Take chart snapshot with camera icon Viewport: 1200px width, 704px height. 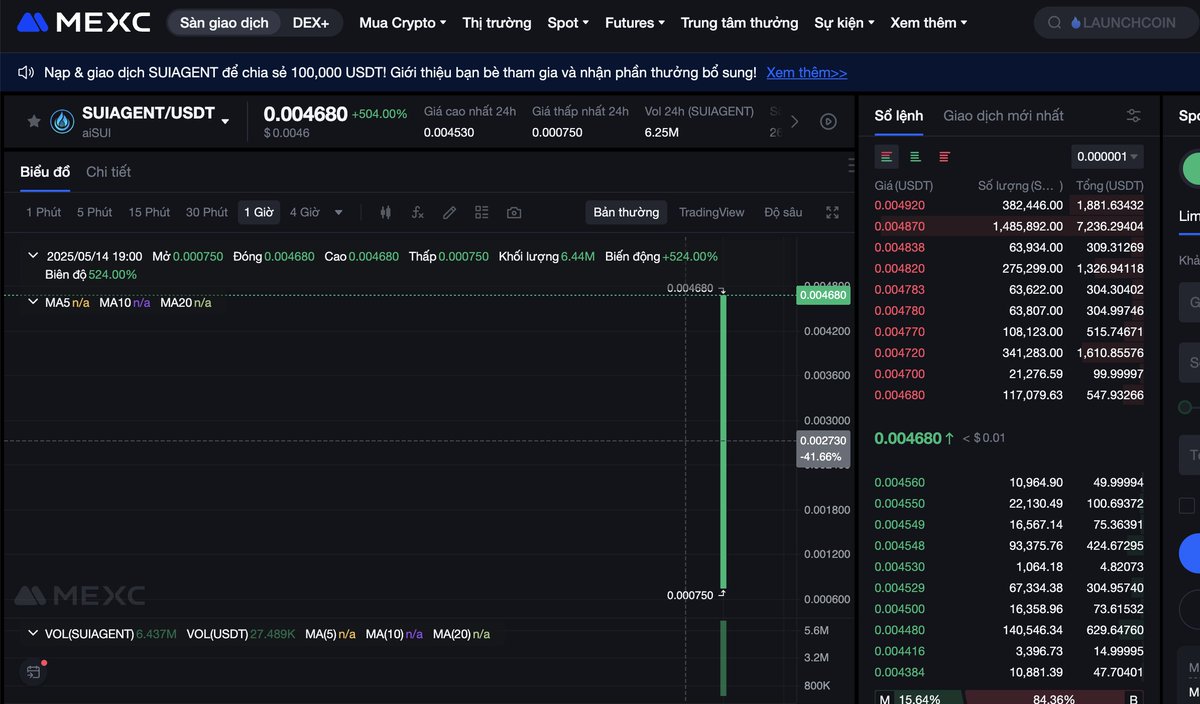[514, 212]
